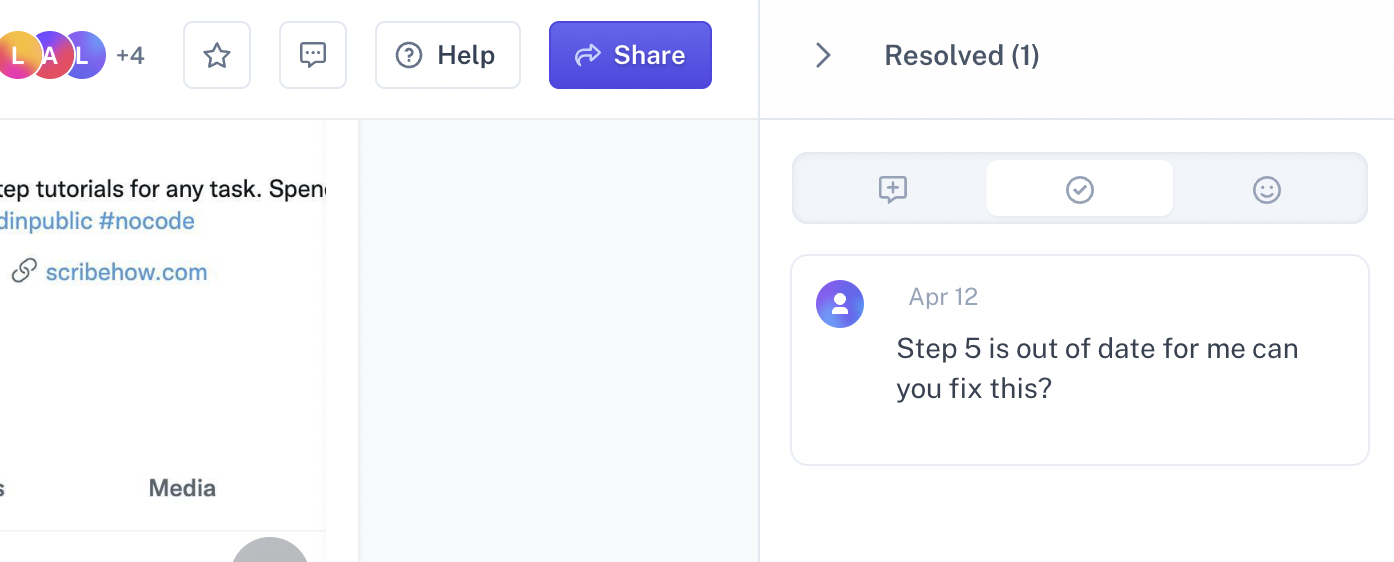
Task: Open the reactions smiley tab
Action: (x=1266, y=189)
